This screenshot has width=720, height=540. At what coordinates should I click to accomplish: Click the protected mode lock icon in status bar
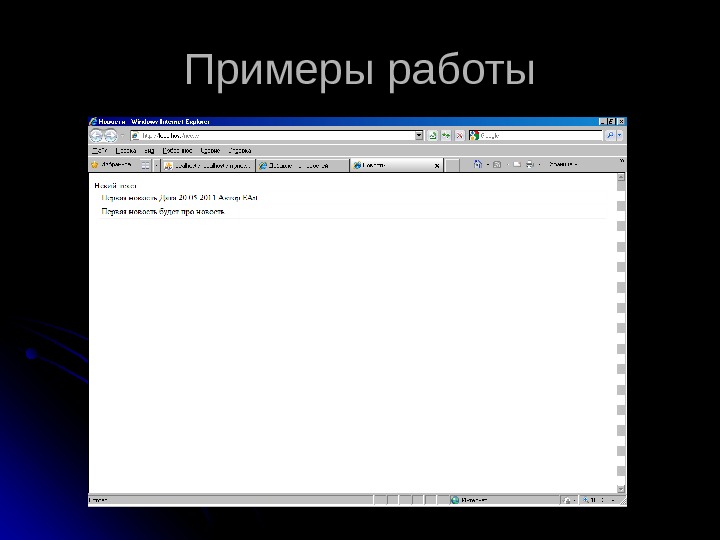[568, 500]
